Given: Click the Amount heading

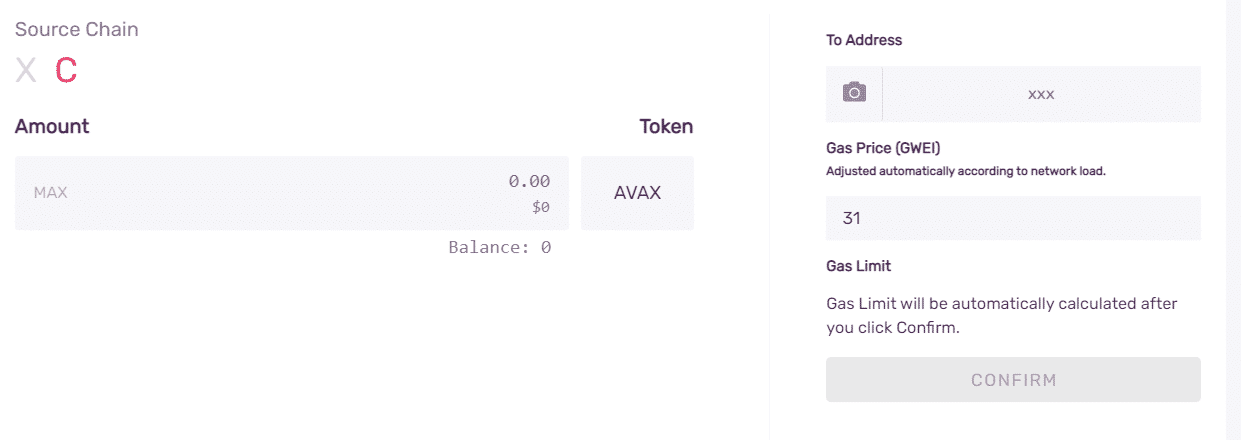Looking at the screenshot, I should point(52,126).
